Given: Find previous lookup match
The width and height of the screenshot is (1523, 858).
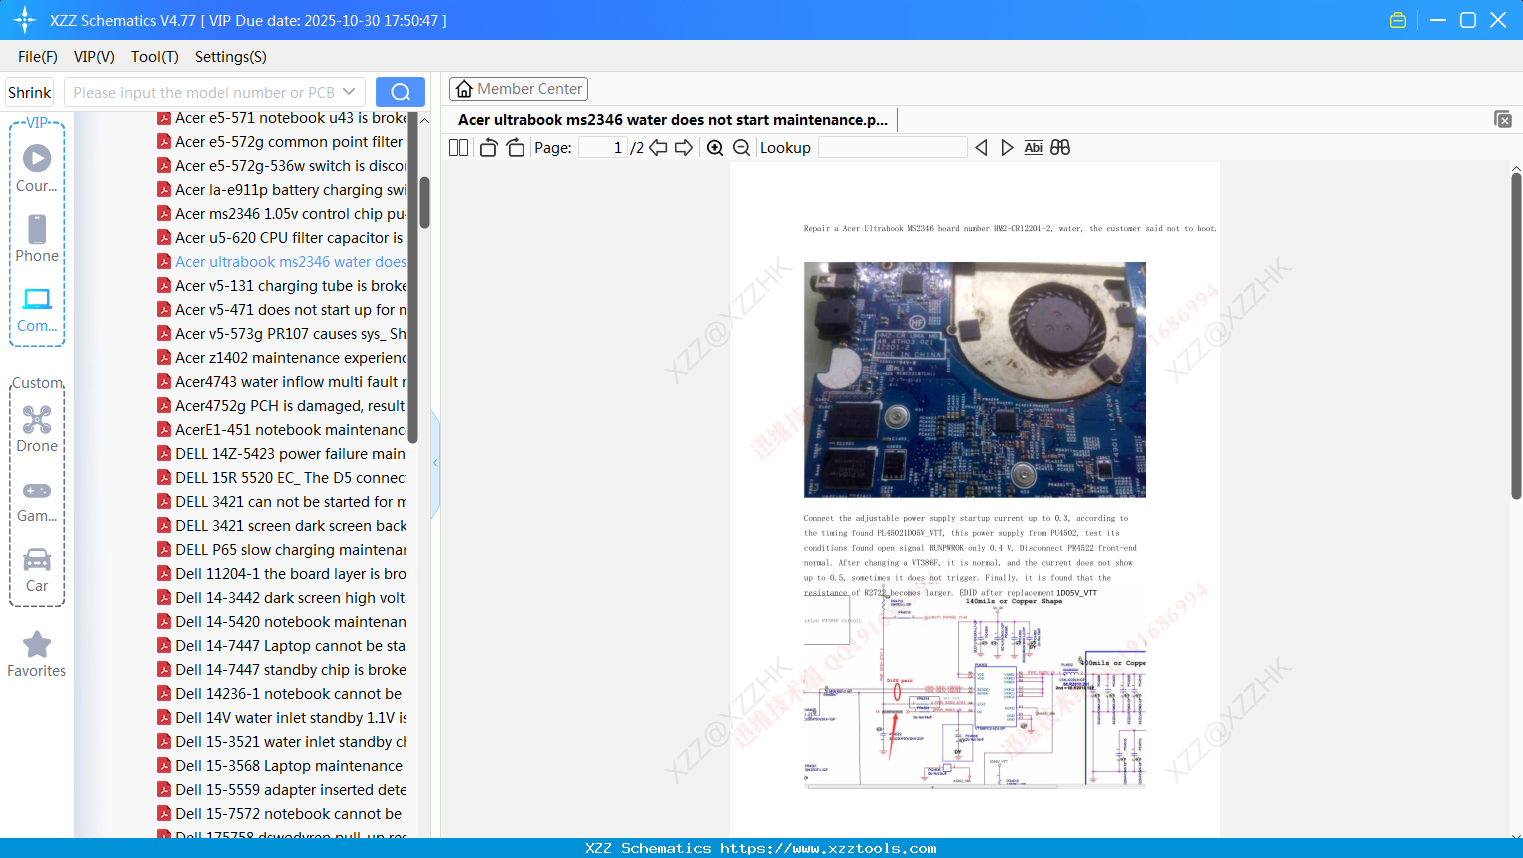Looking at the screenshot, I should coord(981,148).
